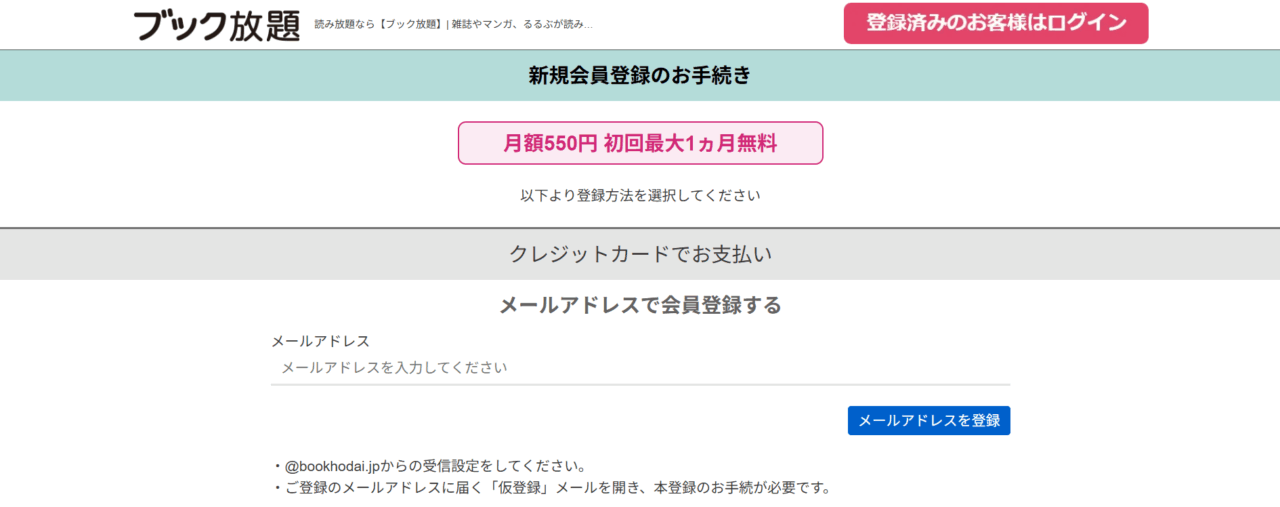This screenshot has width=1280, height=507.
Task: Click the 雑誌やマンガ、るるぶが読み… tagline portion
Action: (523, 24)
